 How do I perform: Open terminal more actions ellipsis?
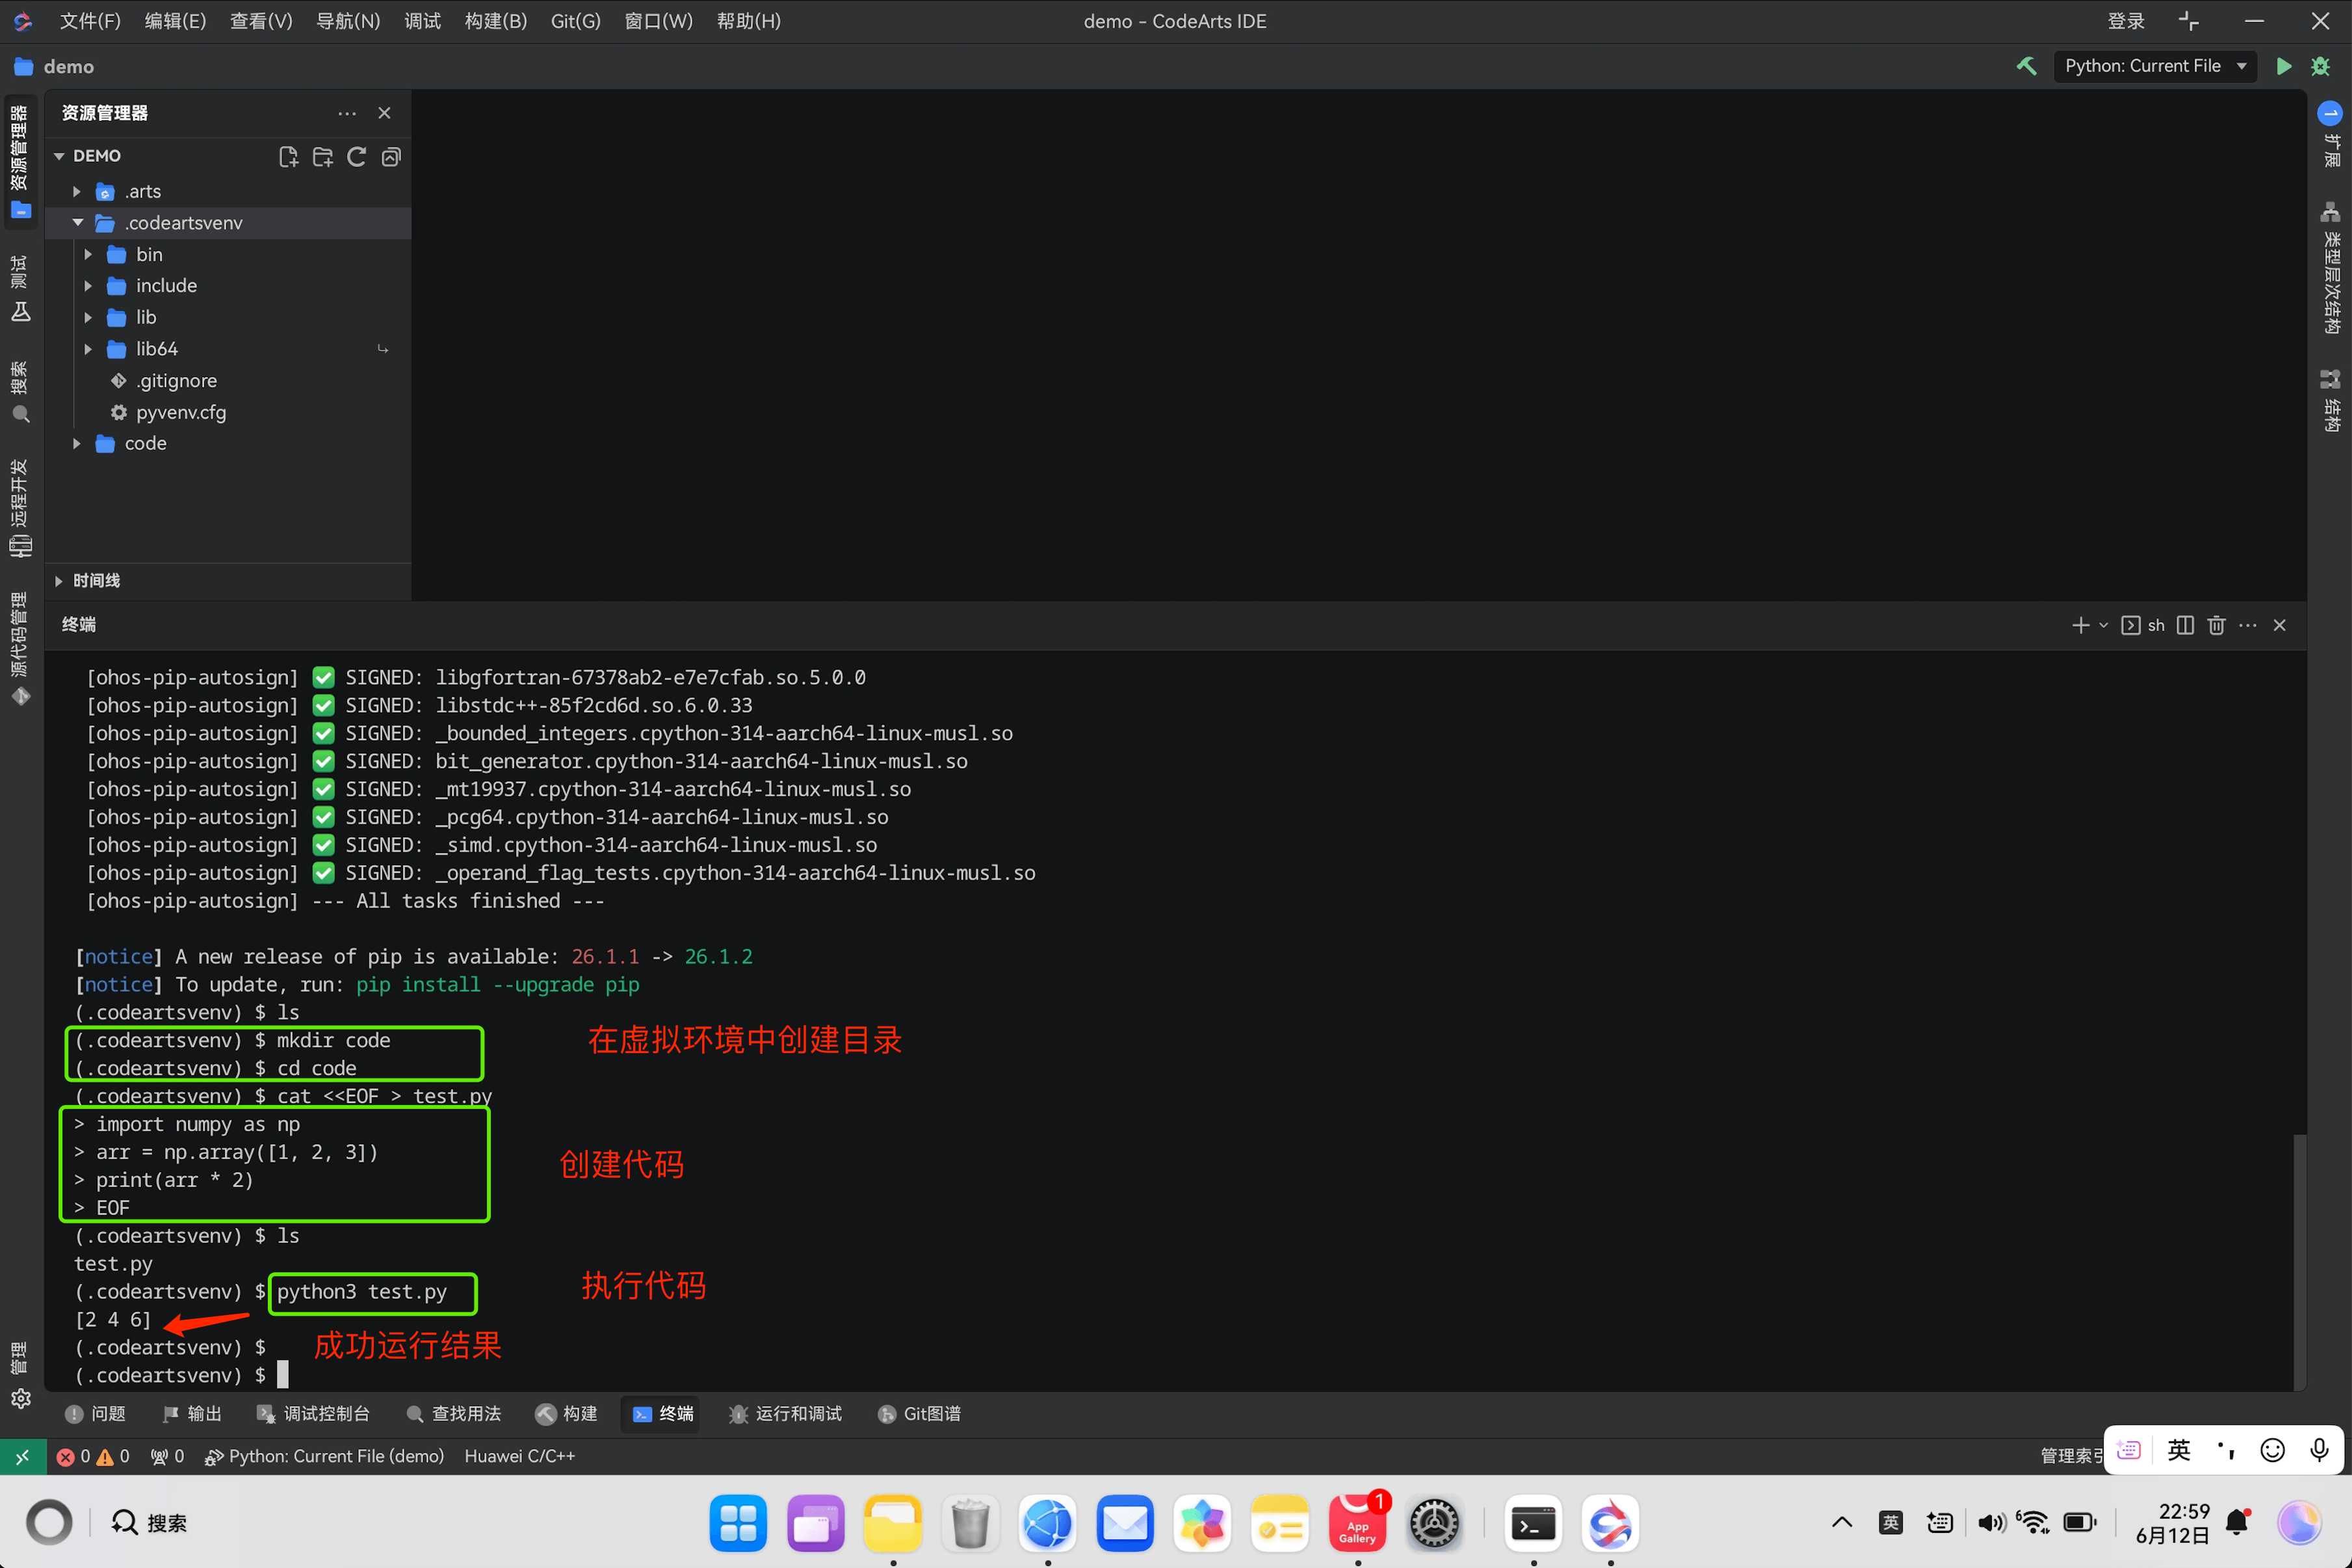[x=2248, y=625]
